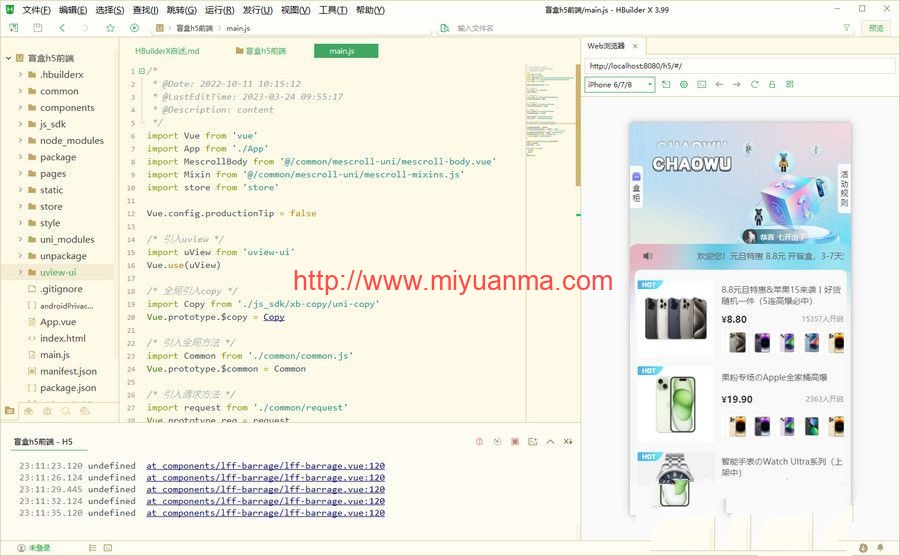Collapse the 盲盒h5前端 project root

(x=9, y=58)
